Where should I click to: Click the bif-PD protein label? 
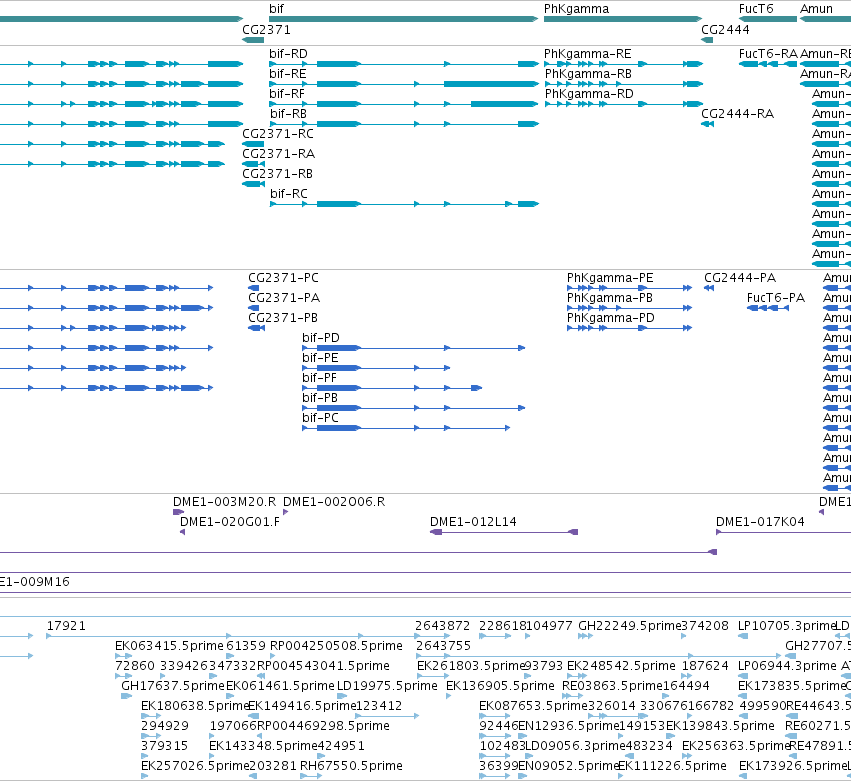321,338
